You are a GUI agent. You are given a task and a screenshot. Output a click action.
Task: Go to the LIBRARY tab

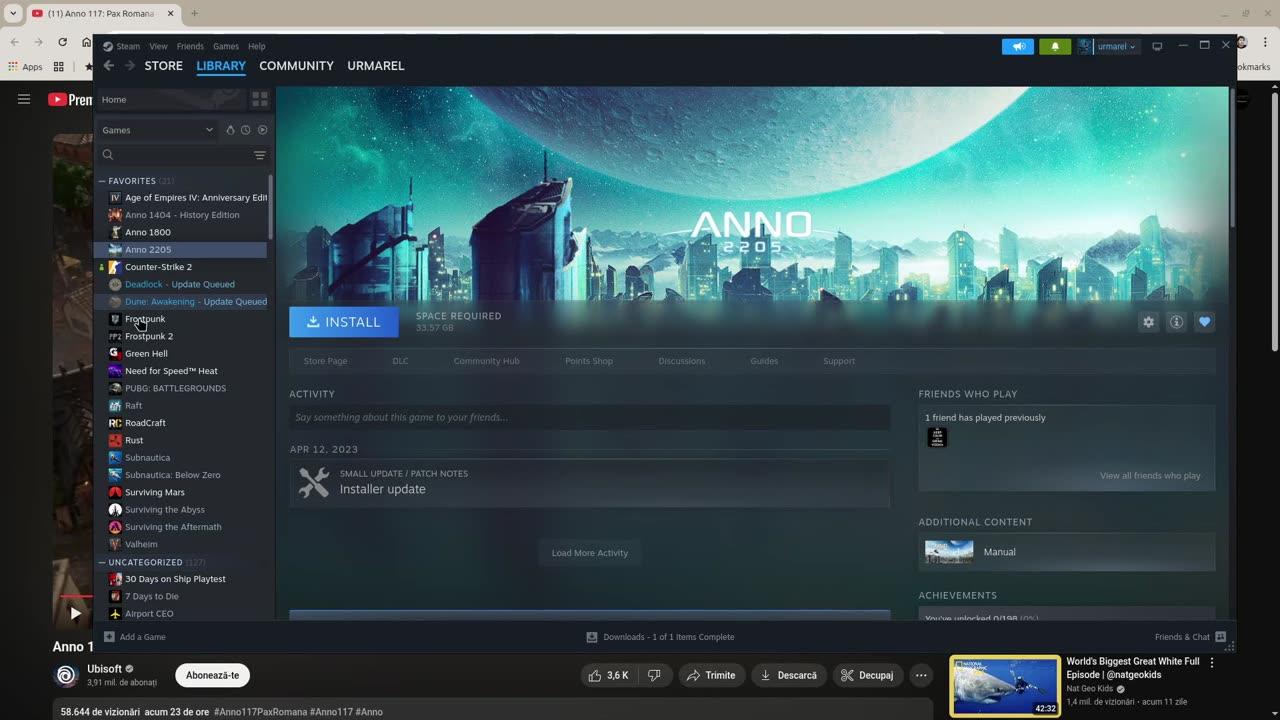pos(221,66)
